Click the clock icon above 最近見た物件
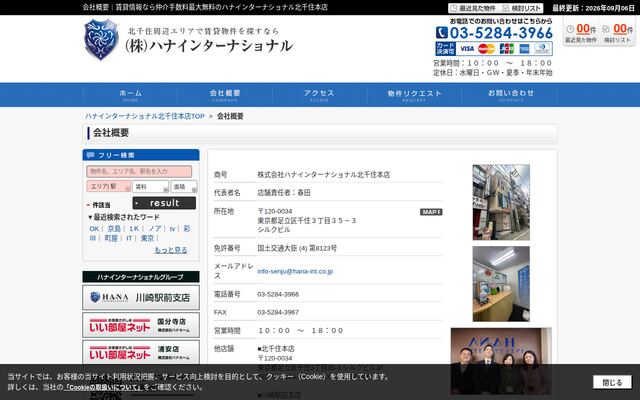Viewport: 640px width, 400px height. (570, 29)
